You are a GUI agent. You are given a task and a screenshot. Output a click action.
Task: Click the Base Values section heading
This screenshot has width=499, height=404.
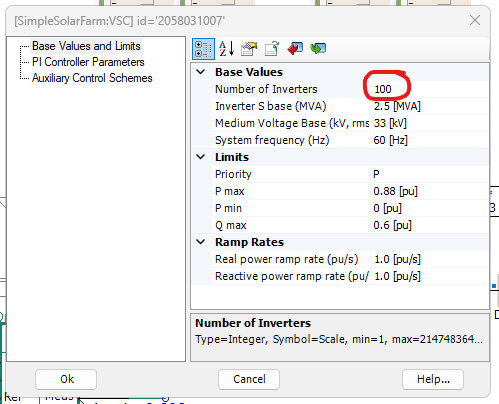pyautogui.click(x=249, y=72)
